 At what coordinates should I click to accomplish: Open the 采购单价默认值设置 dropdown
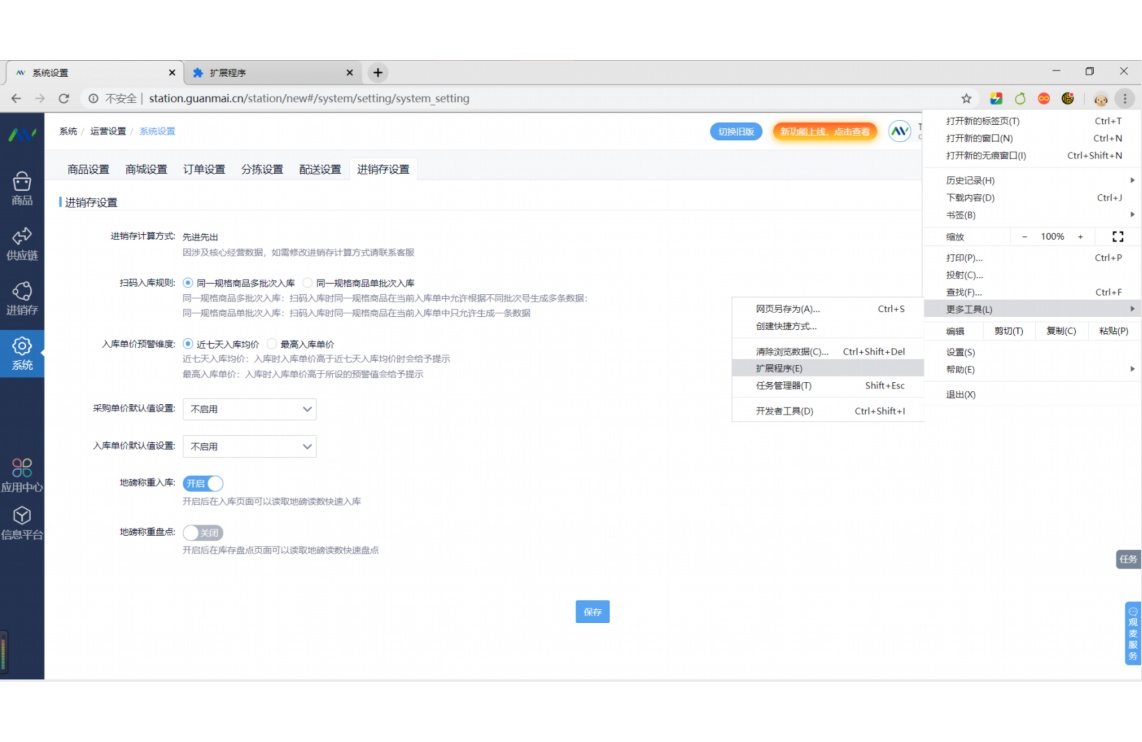click(x=249, y=409)
